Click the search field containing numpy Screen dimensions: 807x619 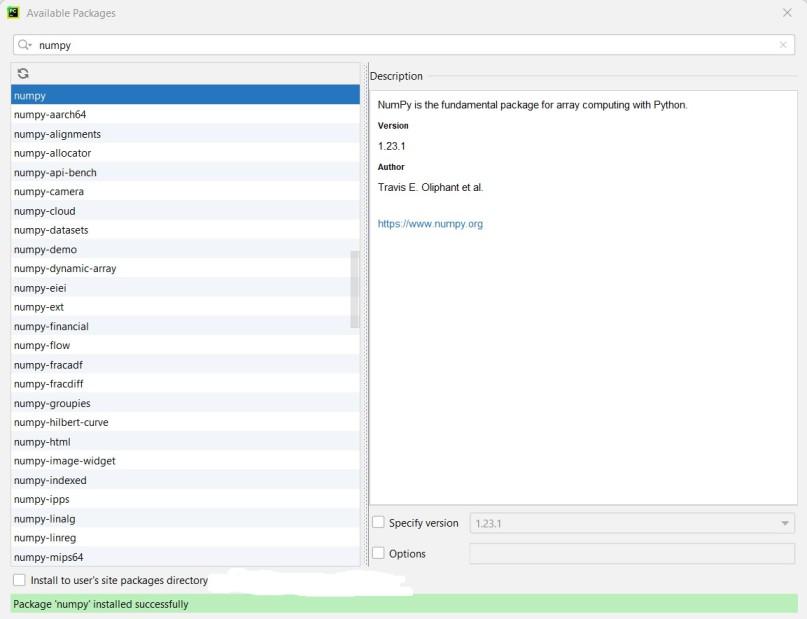click(x=404, y=45)
